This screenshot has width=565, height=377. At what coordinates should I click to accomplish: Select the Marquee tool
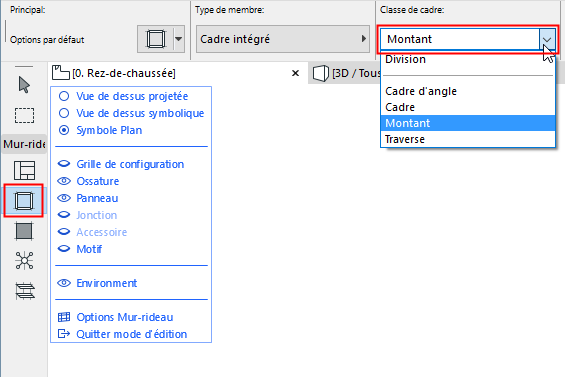pos(24,115)
